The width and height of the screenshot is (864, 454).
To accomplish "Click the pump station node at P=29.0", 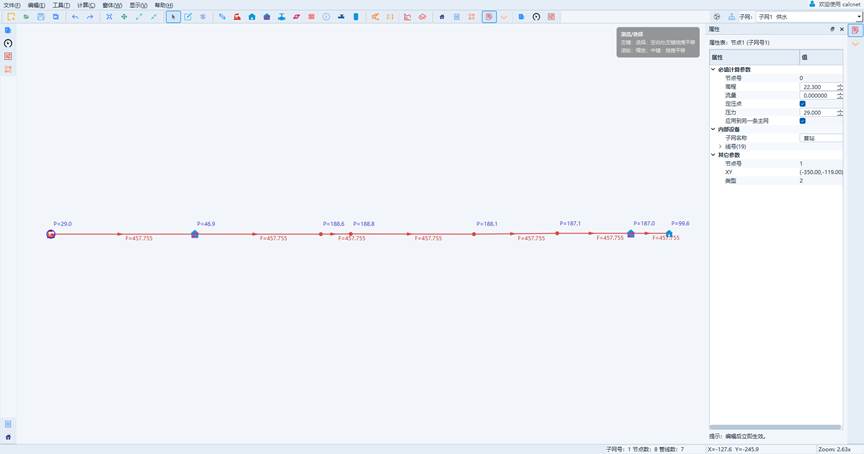I will (x=51, y=234).
